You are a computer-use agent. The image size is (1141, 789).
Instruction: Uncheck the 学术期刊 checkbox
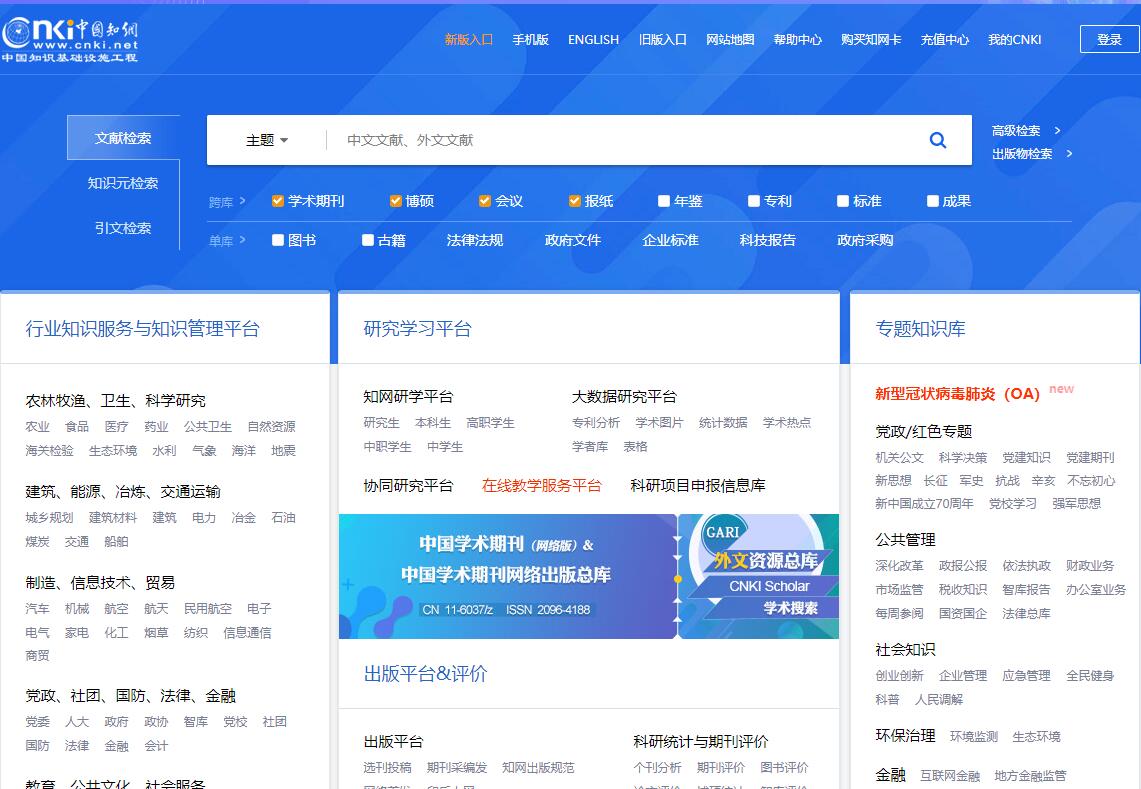tap(277, 201)
